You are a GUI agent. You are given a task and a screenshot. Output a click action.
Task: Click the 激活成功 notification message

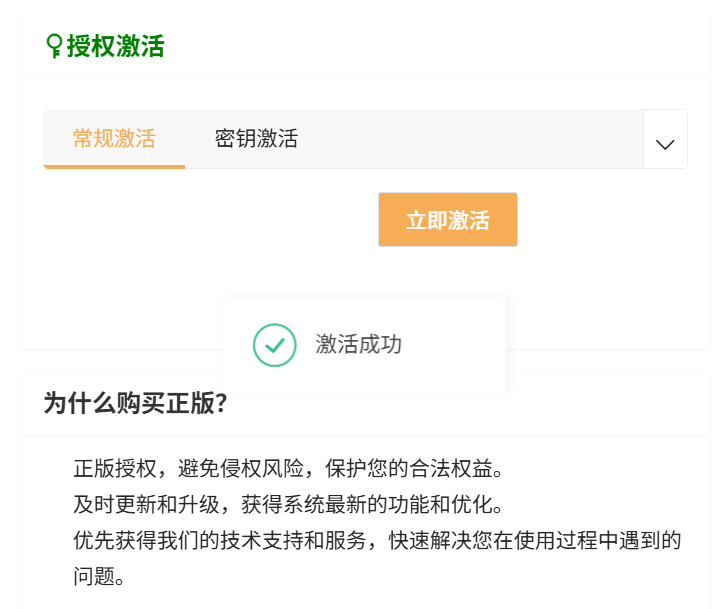coord(358,345)
